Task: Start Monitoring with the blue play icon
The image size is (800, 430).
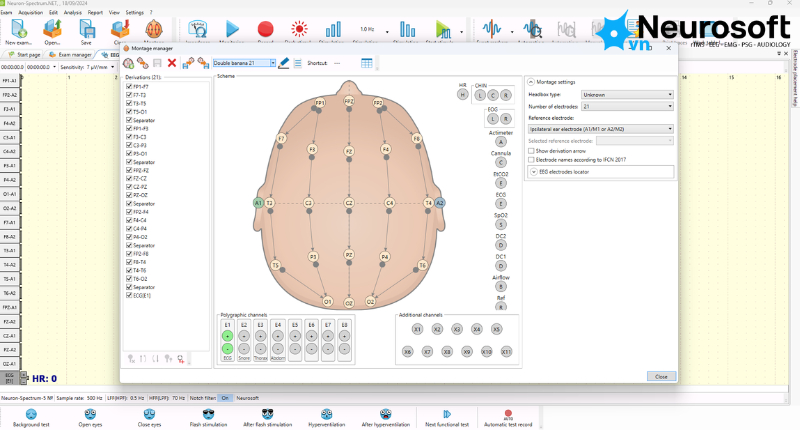Action: (233, 29)
